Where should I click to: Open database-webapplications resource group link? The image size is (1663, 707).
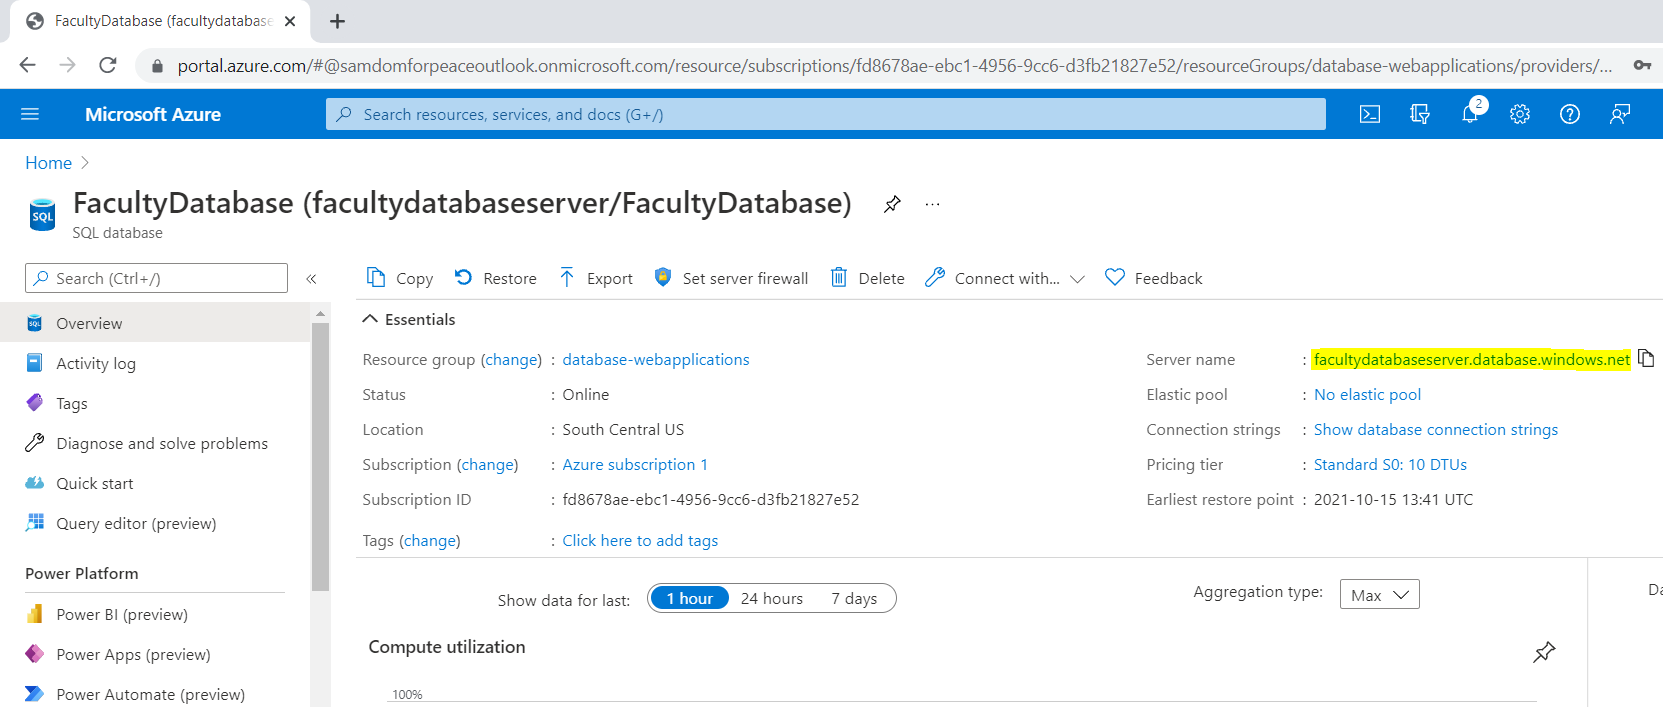[x=655, y=359]
